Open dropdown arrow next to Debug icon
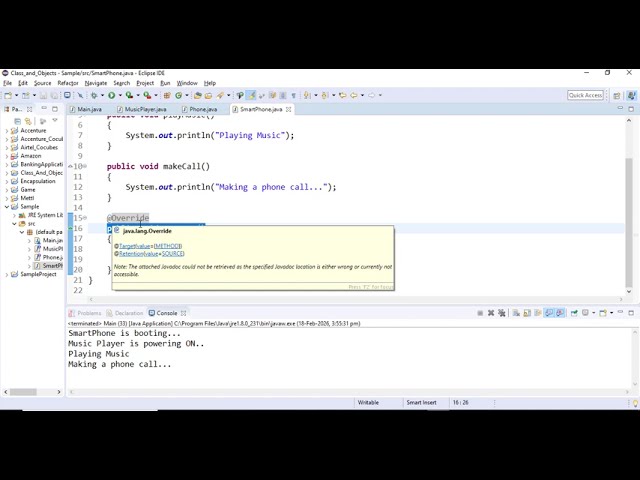The height and width of the screenshot is (480, 640). click(x=102, y=95)
